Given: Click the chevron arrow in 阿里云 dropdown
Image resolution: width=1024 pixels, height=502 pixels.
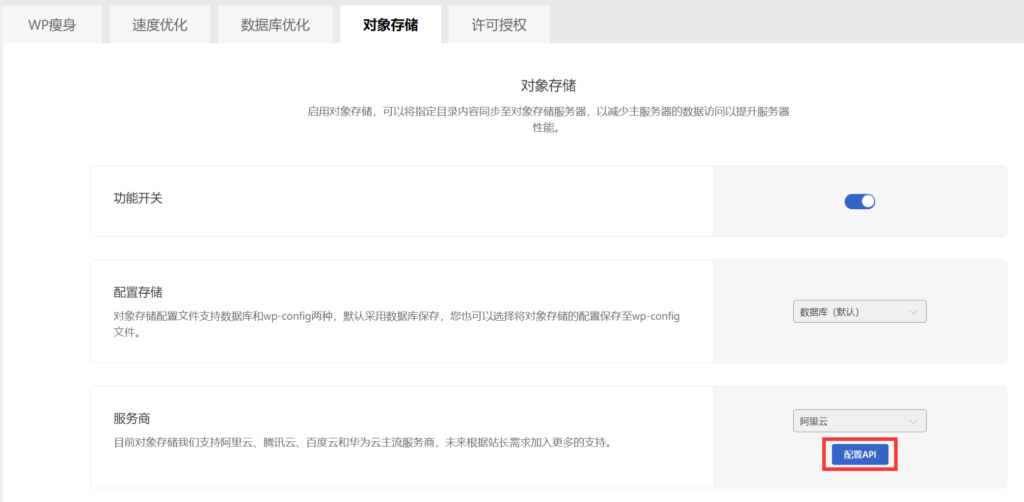Looking at the screenshot, I should [x=913, y=421].
